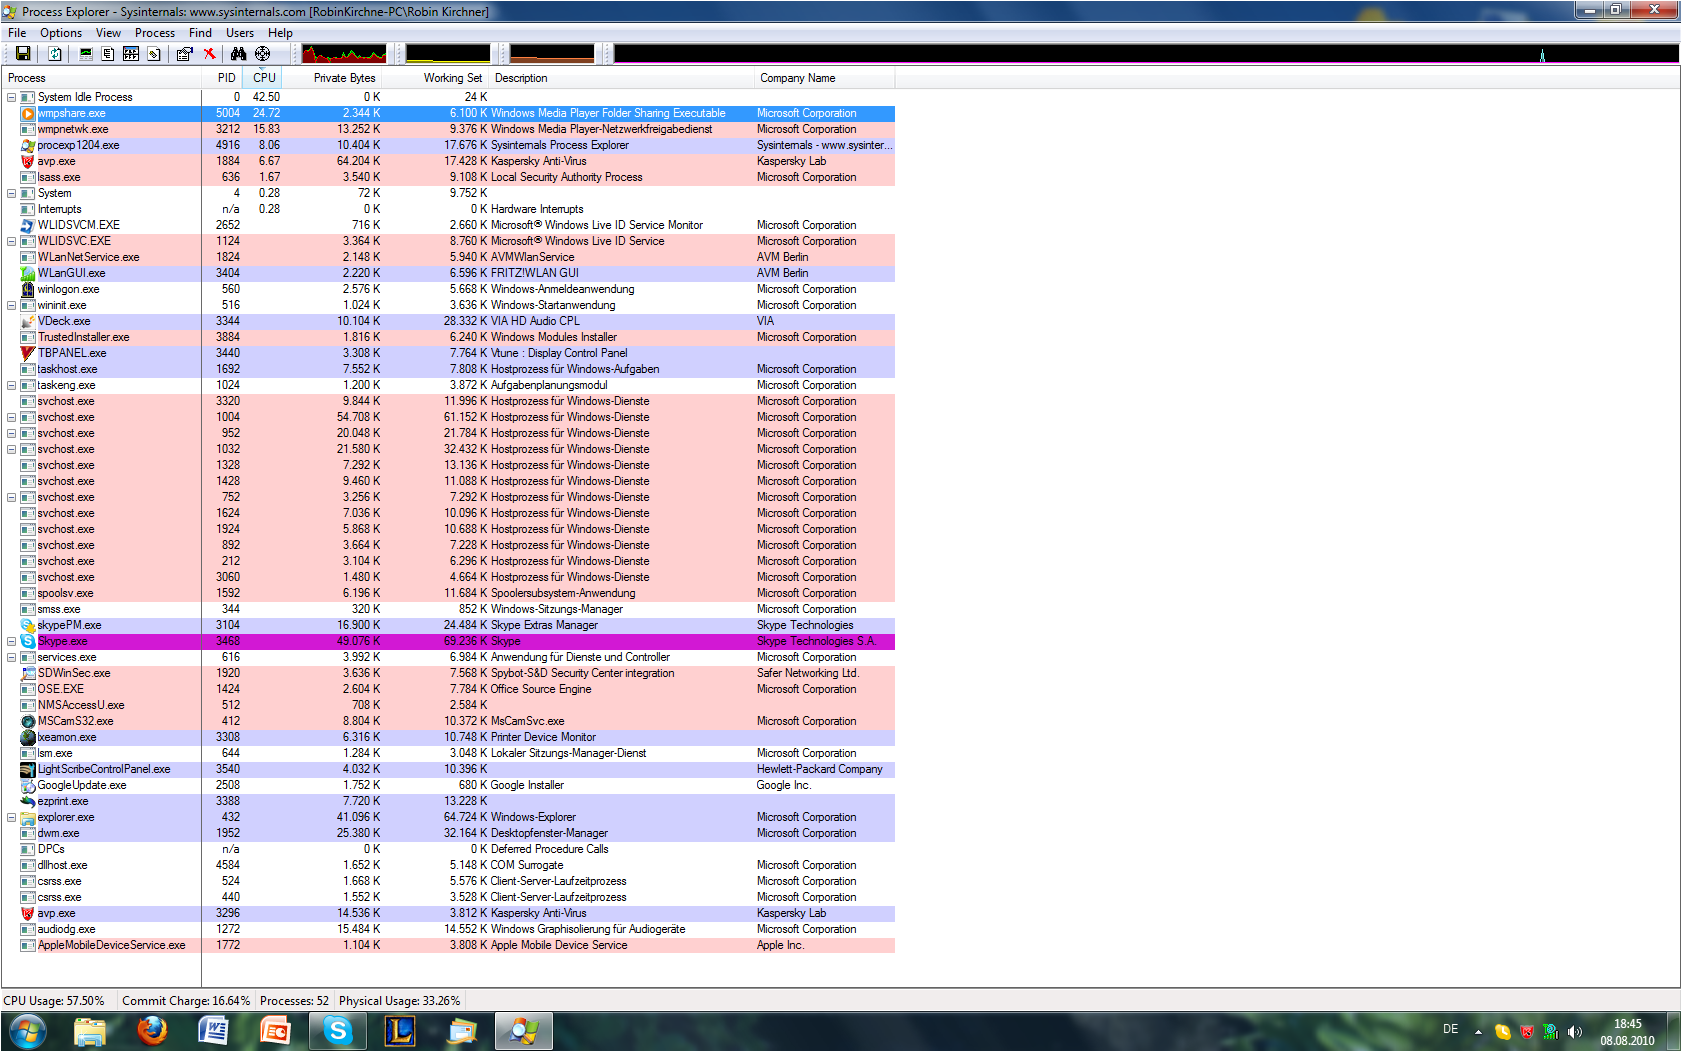Open the Options menu
The height and width of the screenshot is (1052, 1682).
61,33
